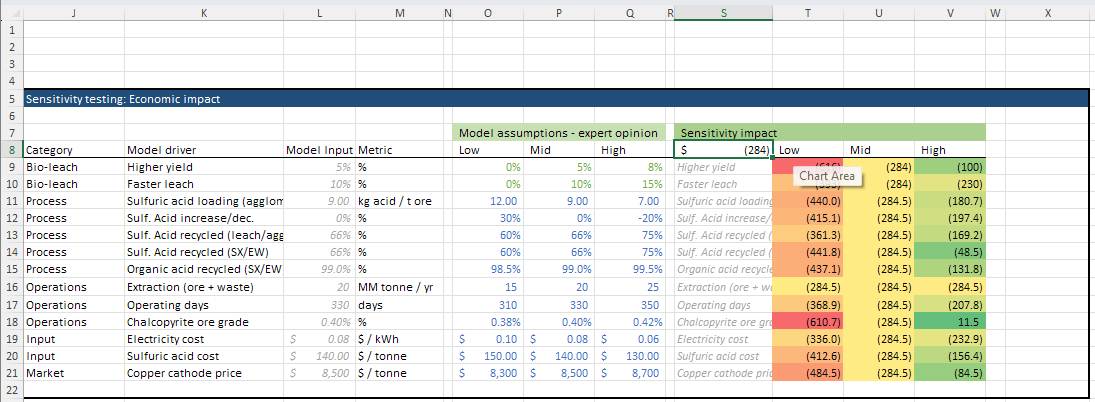Select the row 8 header
This screenshot has width=1095, height=402.
tap(11, 149)
